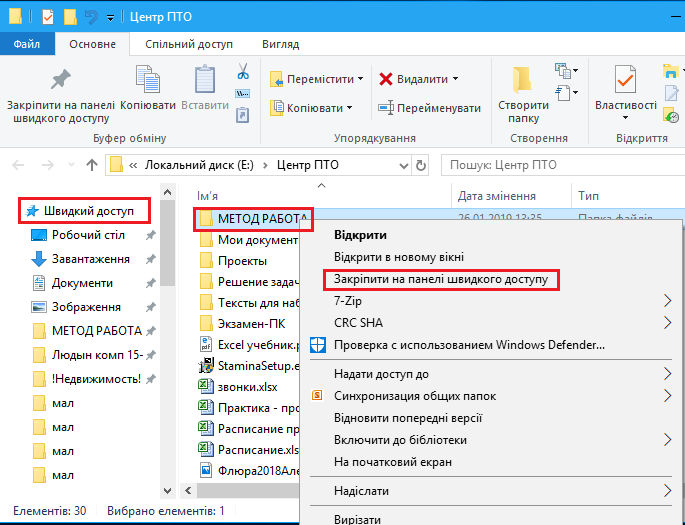Expand the 7-Zip submenu arrow
Screen dimensions: 685x525
(668, 300)
